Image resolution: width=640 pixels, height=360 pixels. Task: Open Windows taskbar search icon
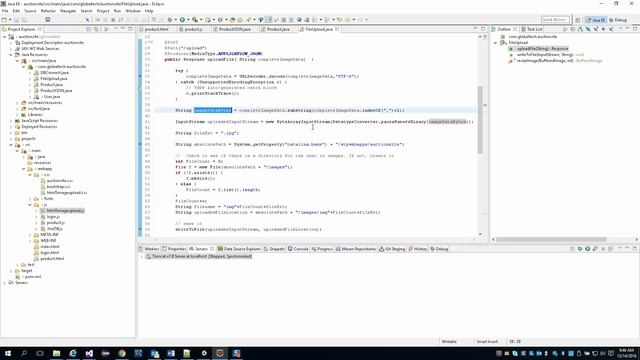click(x=24, y=353)
